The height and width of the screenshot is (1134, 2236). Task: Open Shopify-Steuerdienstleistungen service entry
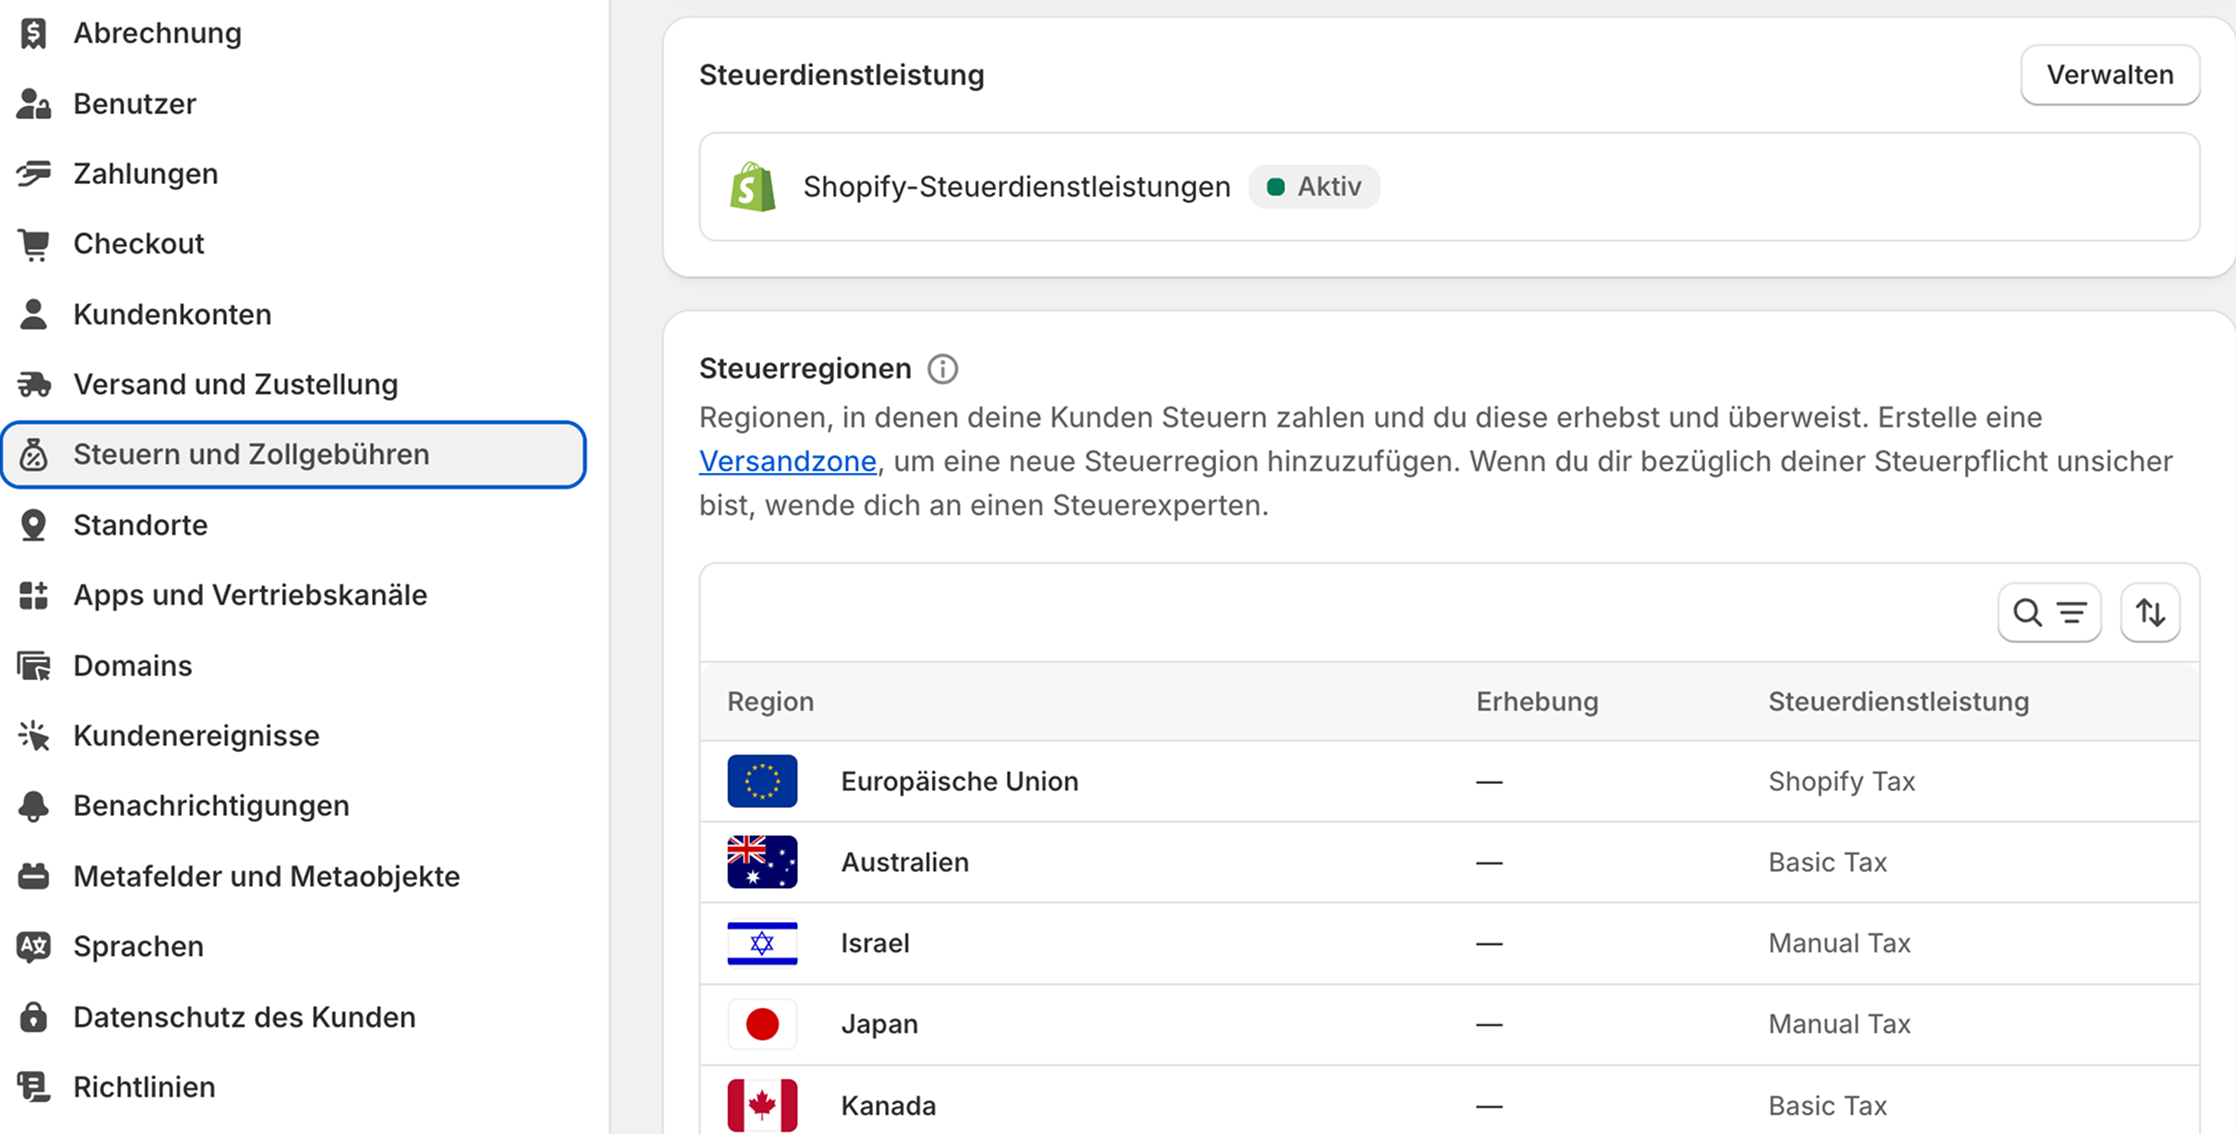[1016, 187]
